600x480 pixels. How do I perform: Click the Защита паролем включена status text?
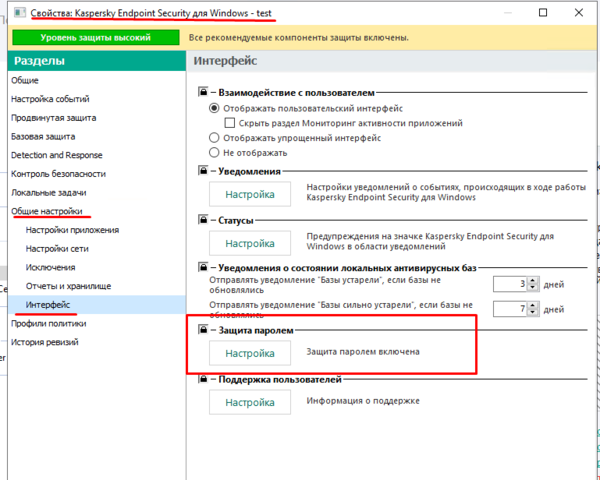click(363, 352)
